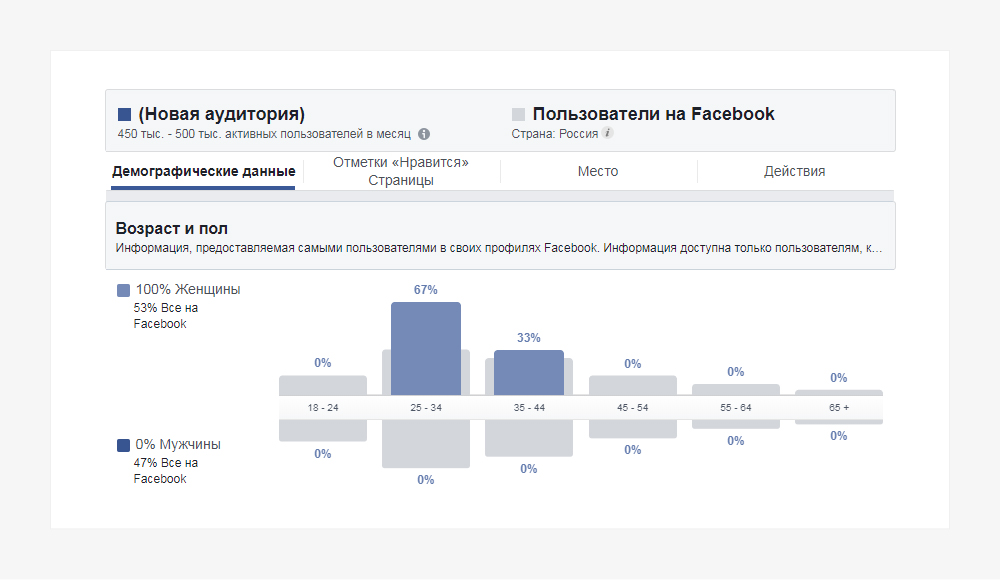
Task: Select the 33% women bar for 35 - 44
Action: [529, 371]
